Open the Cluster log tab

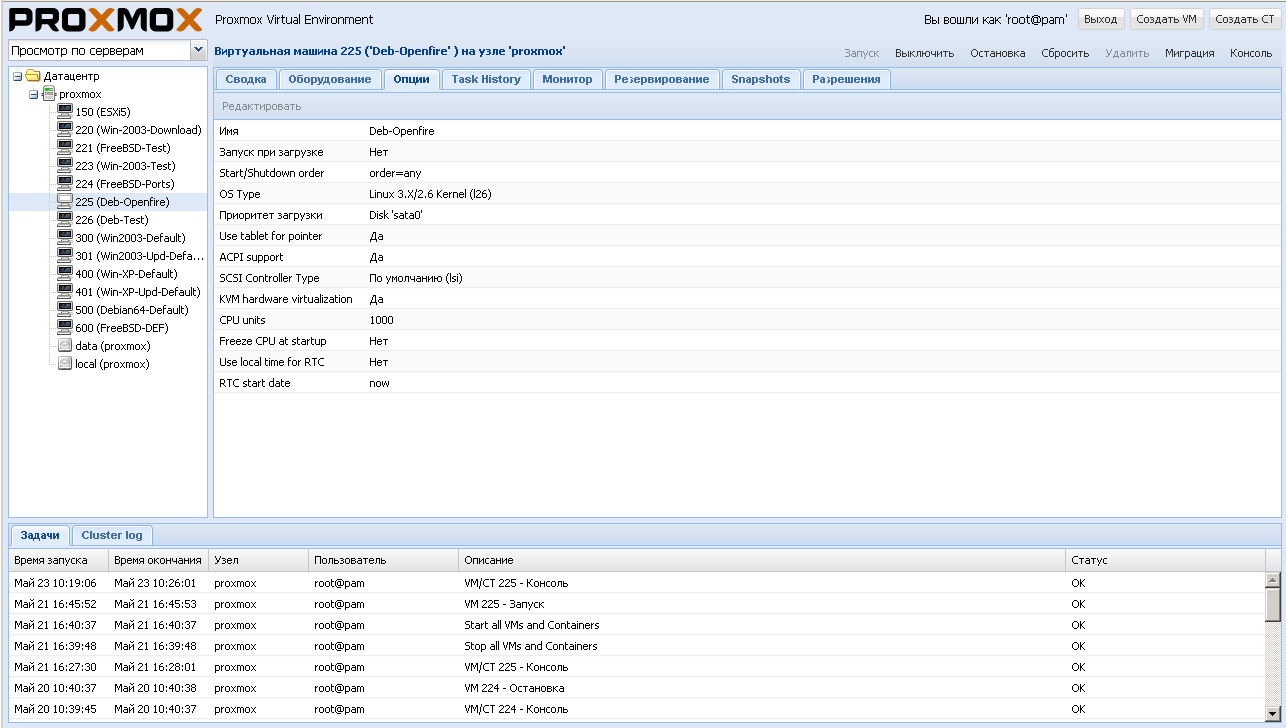click(112, 535)
